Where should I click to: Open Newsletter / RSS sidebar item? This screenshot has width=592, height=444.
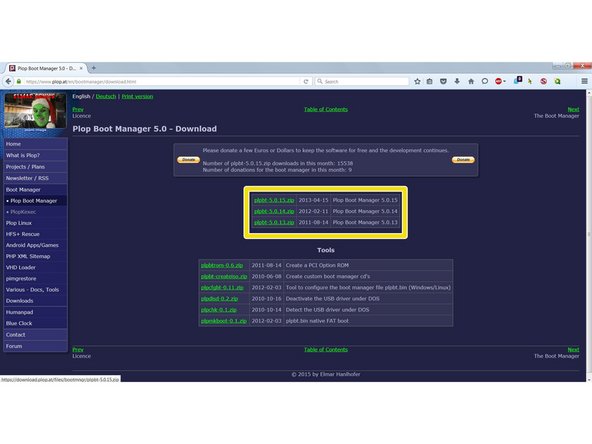pos(35,178)
